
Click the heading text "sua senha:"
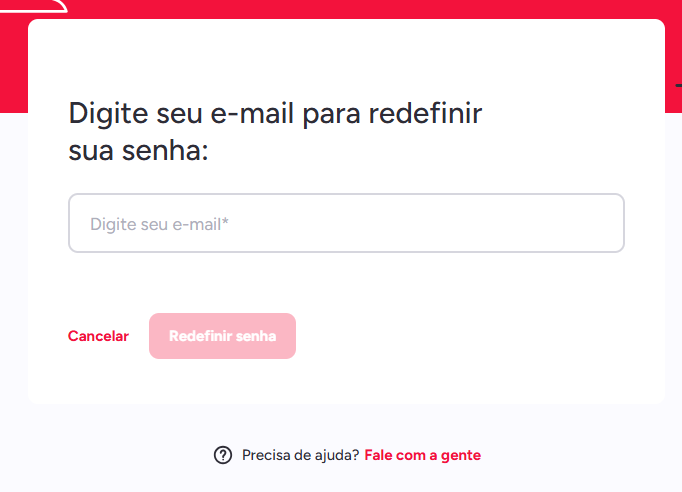coord(138,152)
